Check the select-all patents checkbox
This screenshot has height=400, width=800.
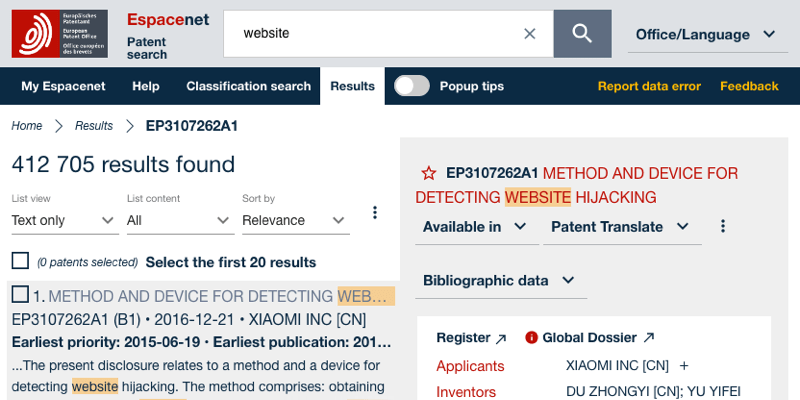pyautogui.click(x=20, y=261)
